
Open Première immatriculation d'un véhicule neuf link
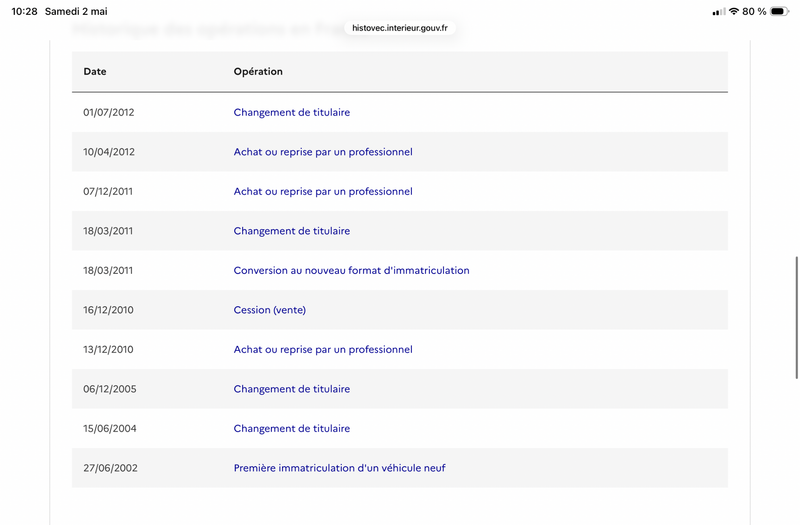340,468
